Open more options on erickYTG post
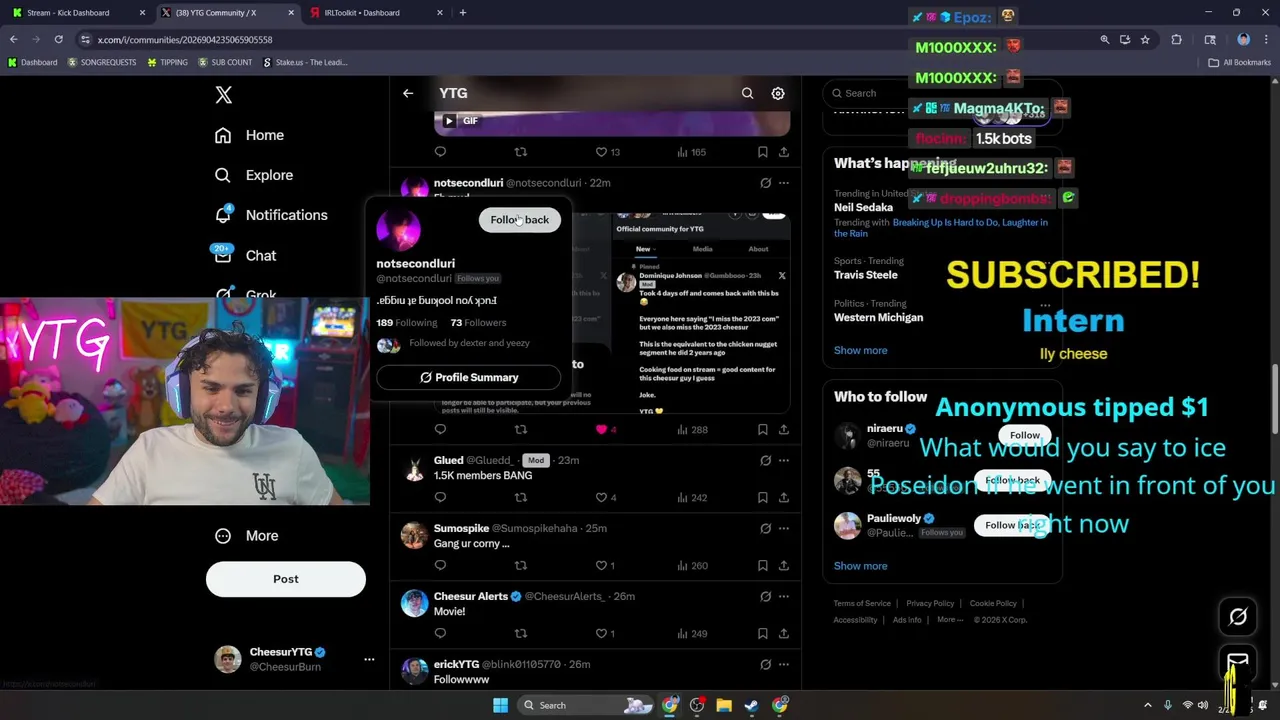The height and width of the screenshot is (720, 1280). 784,665
